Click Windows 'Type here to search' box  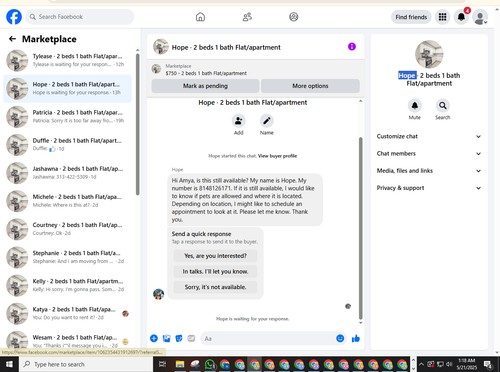[85, 364]
